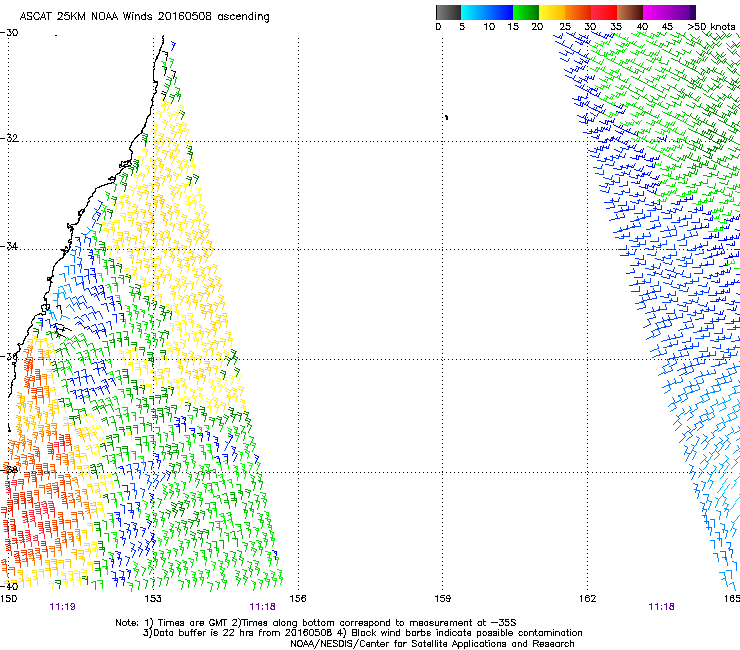Screen dimensions: 740x650
Task: Click the longitude label "162"
Action: 587,599
